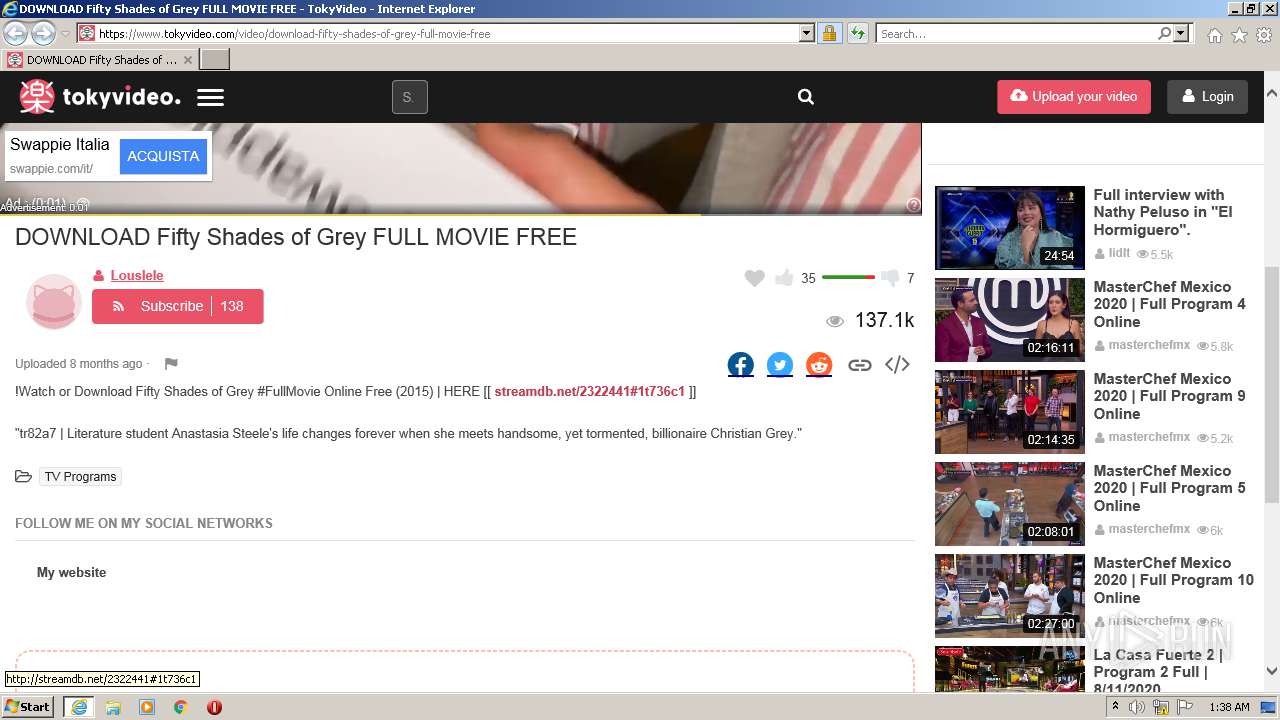This screenshot has width=1280, height=720.
Task: Click Internet Explorer forward button
Action: point(43,33)
